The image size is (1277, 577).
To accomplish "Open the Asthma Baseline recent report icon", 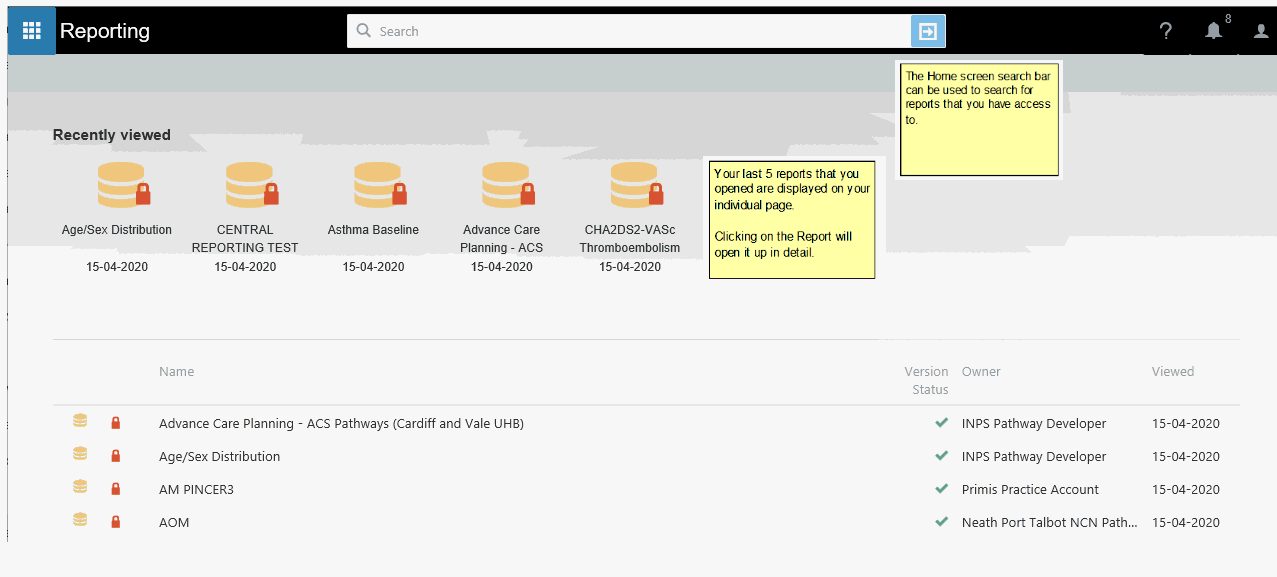I will click(x=379, y=184).
